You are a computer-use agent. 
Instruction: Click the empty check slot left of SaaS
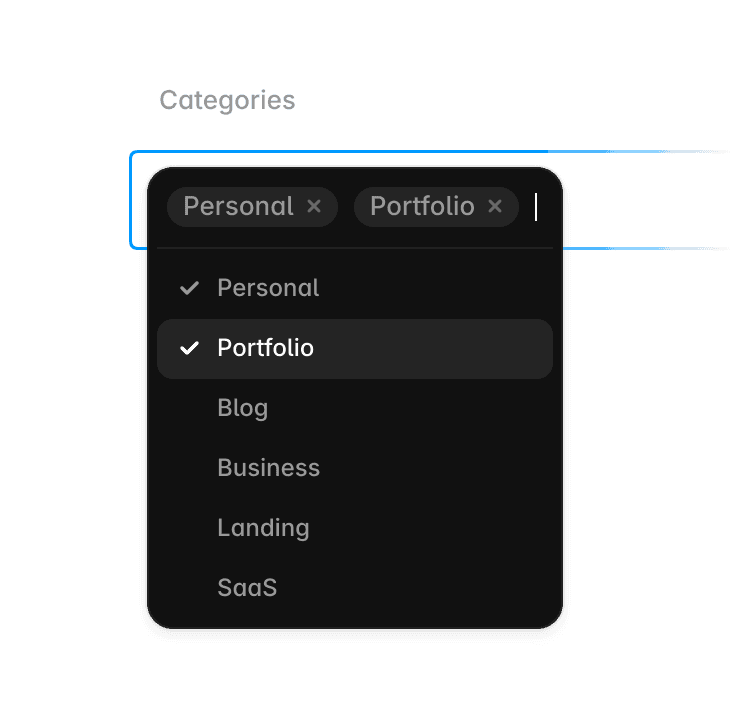[189, 588]
